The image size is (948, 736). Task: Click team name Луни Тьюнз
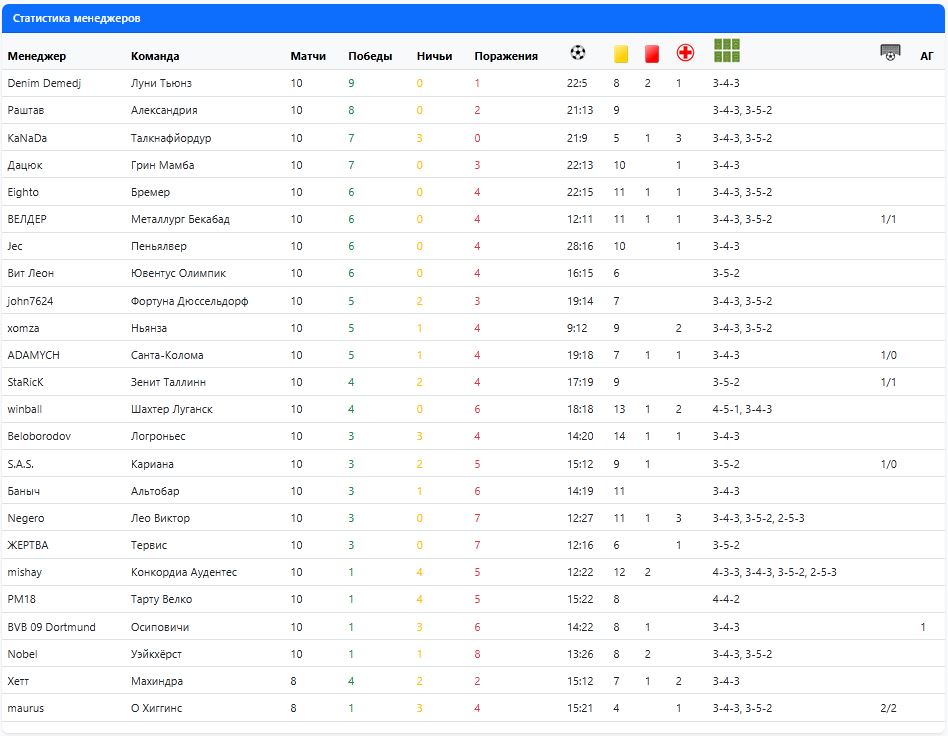[x=161, y=83]
